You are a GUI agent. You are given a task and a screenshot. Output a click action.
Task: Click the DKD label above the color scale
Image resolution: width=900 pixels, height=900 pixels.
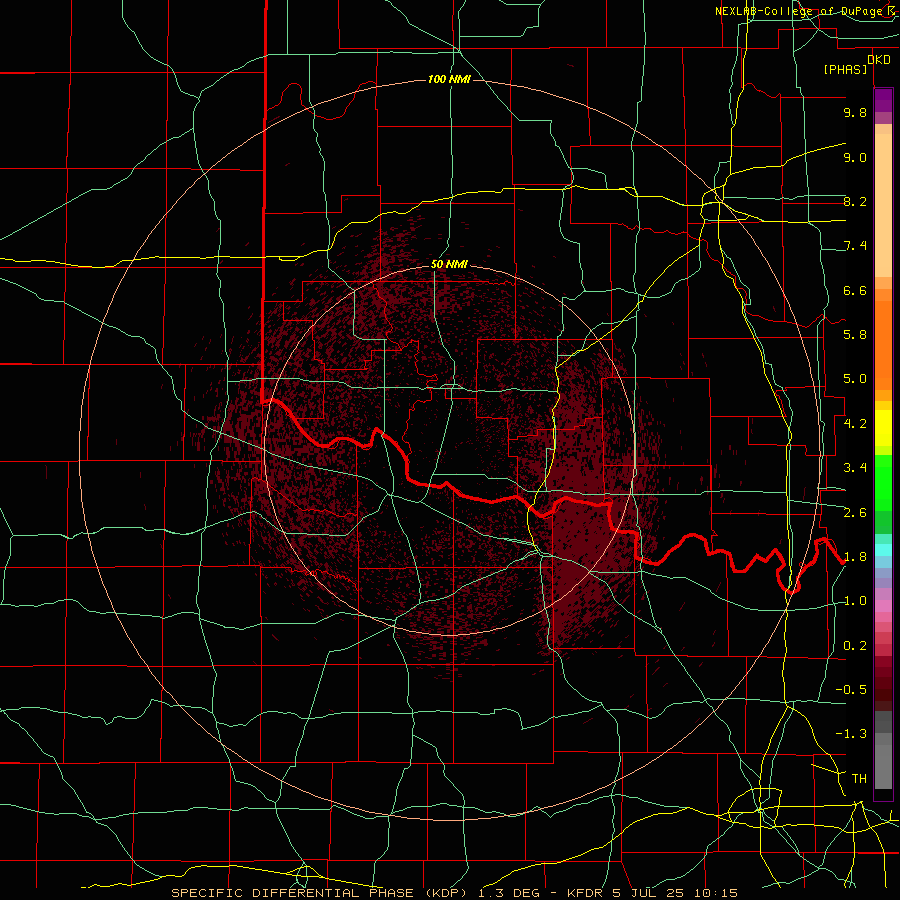click(x=879, y=60)
